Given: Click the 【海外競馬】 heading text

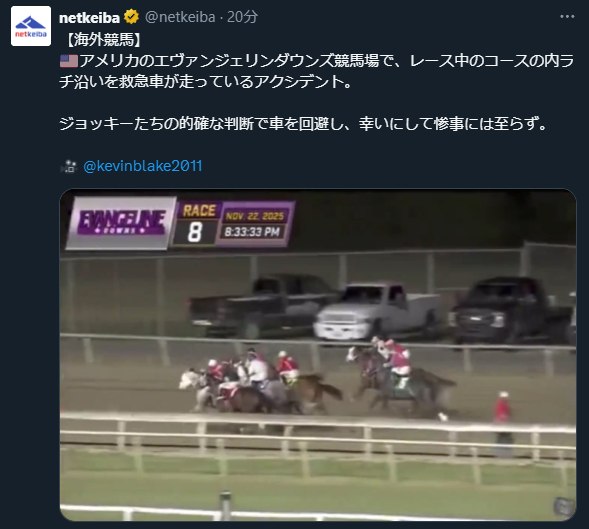Looking at the screenshot, I should [104, 40].
